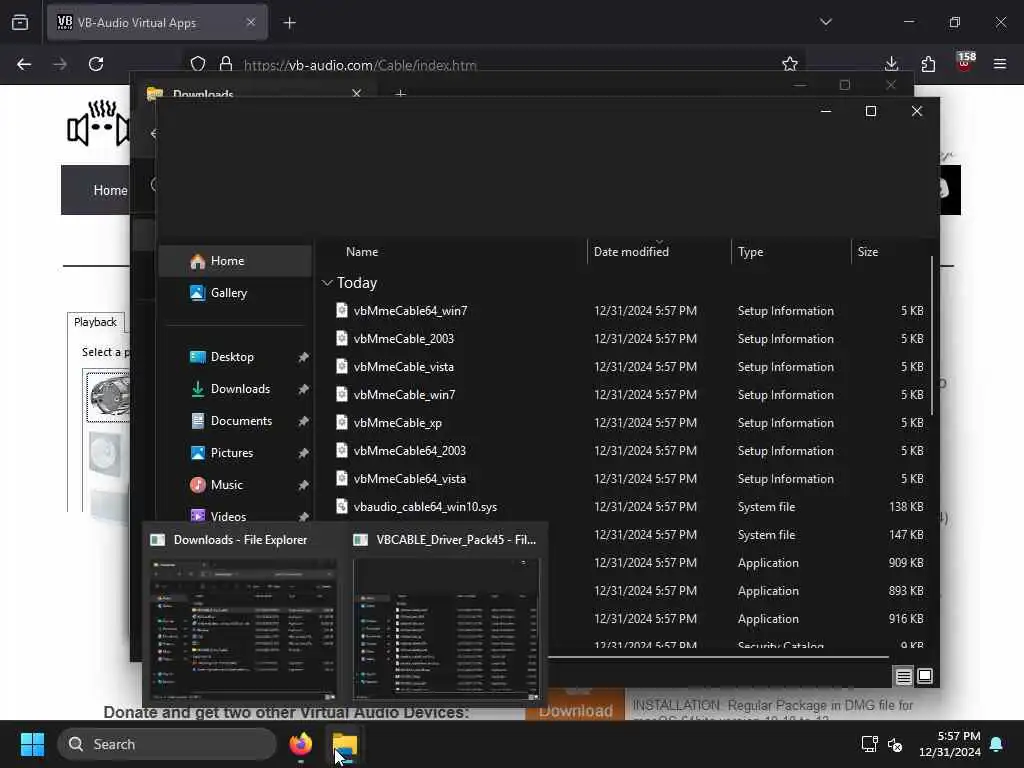Select the Playback tab on the webpage
This screenshot has height=768, width=1024.
point(95,322)
